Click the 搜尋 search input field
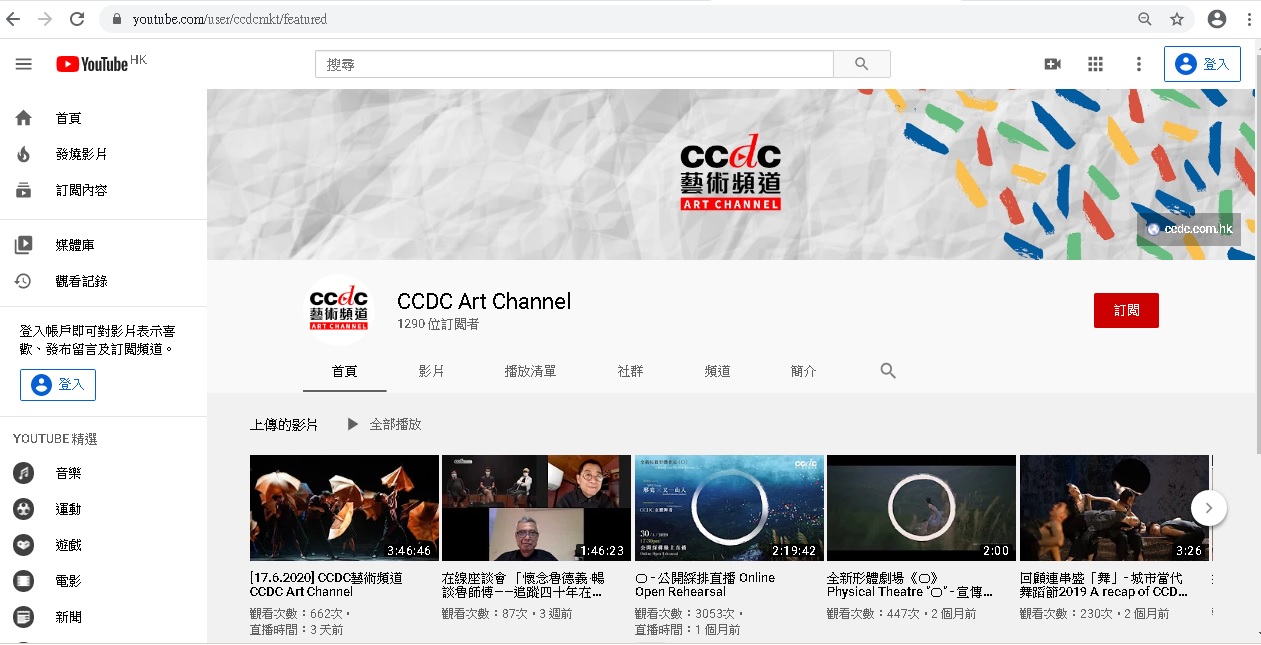1261x645 pixels. 575,64
